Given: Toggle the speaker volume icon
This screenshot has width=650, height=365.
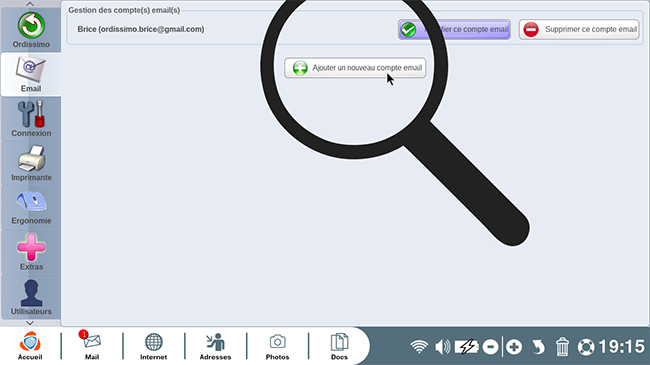Looking at the screenshot, I should coord(442,347).
